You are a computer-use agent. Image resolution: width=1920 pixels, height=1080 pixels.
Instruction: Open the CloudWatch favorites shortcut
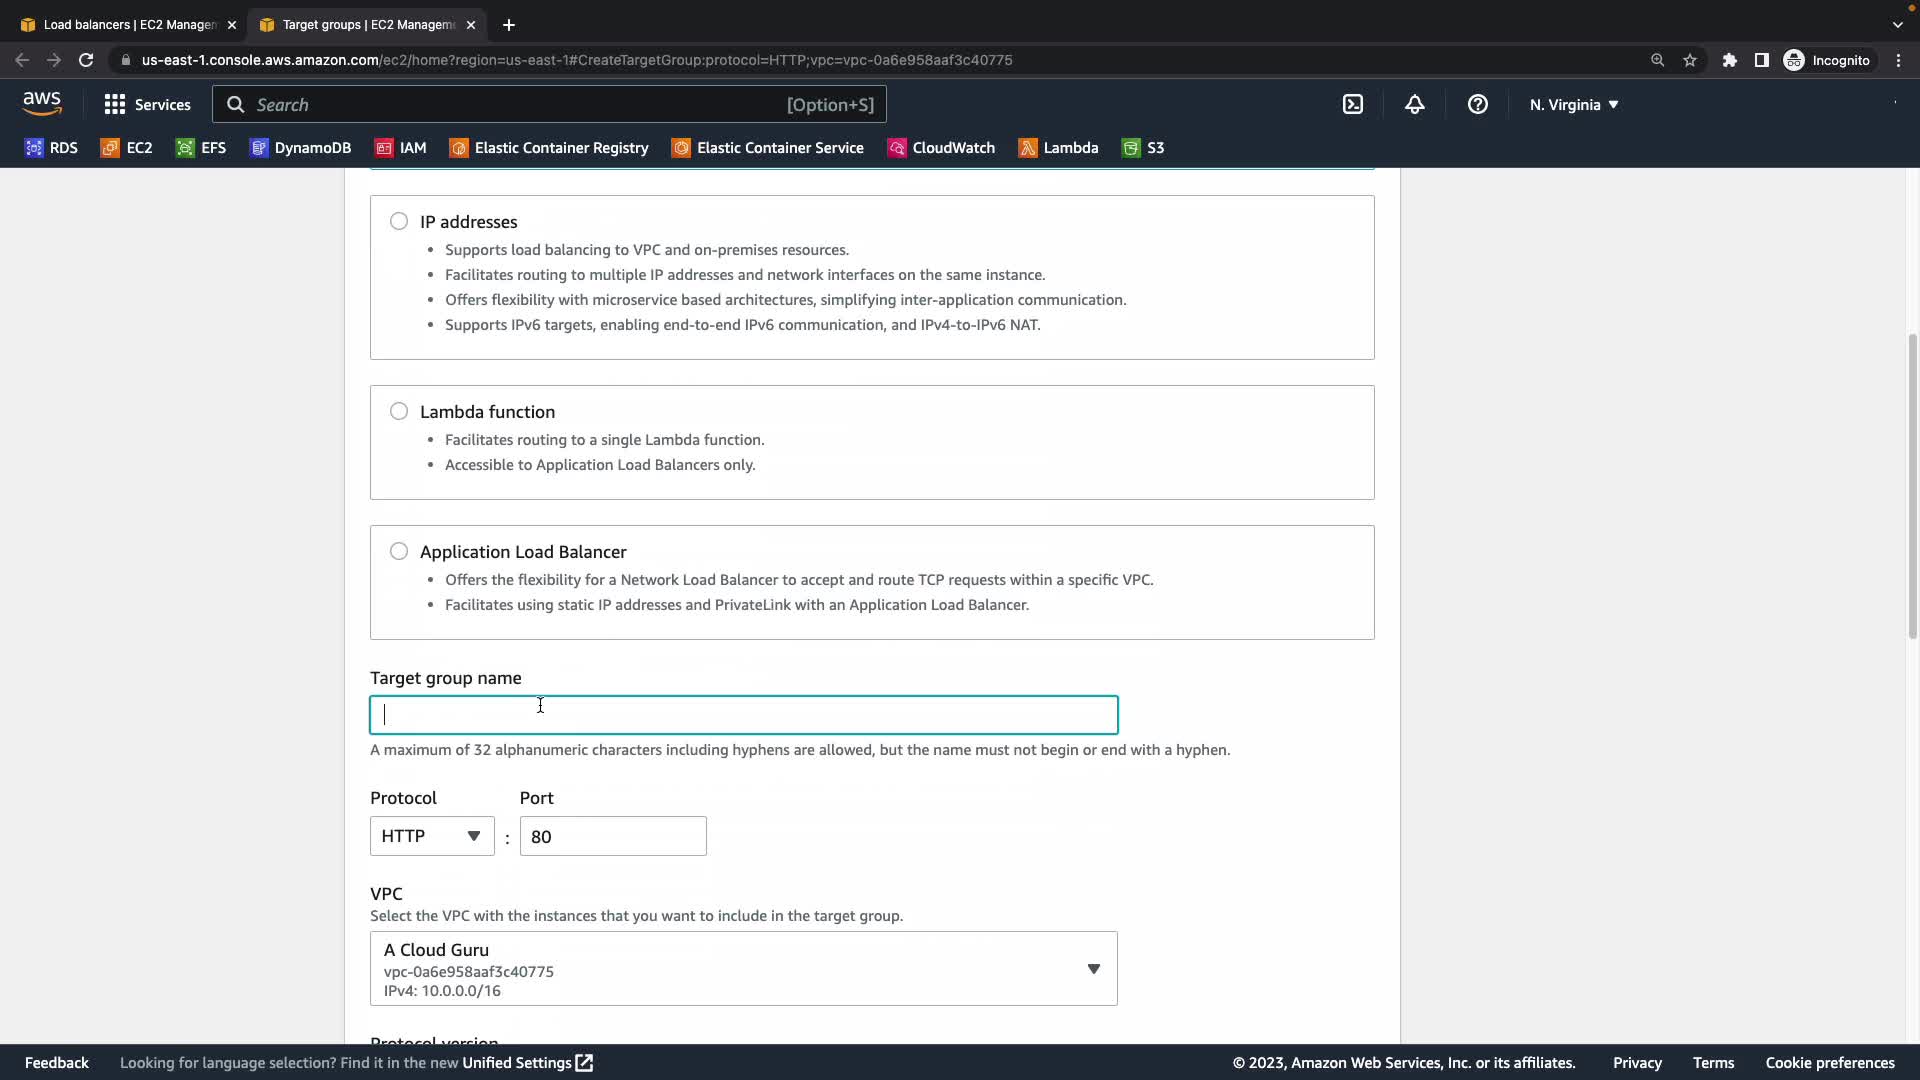(941, 148)
